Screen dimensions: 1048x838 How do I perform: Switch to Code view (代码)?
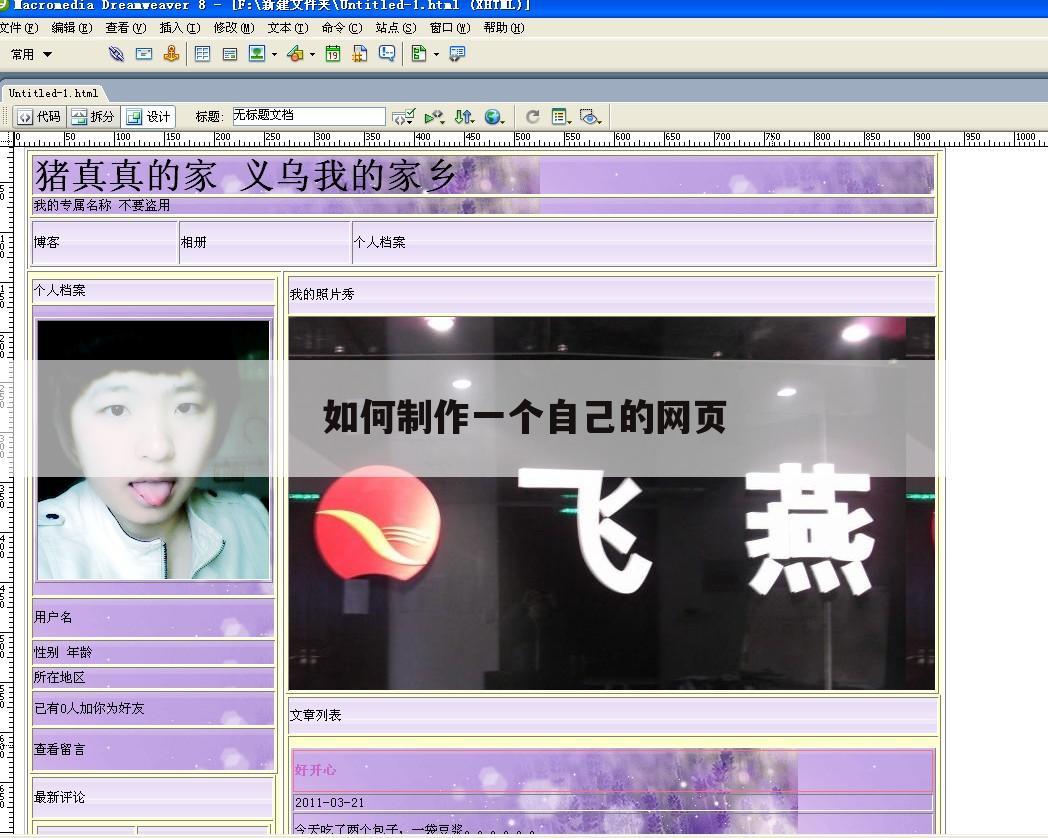39,117
